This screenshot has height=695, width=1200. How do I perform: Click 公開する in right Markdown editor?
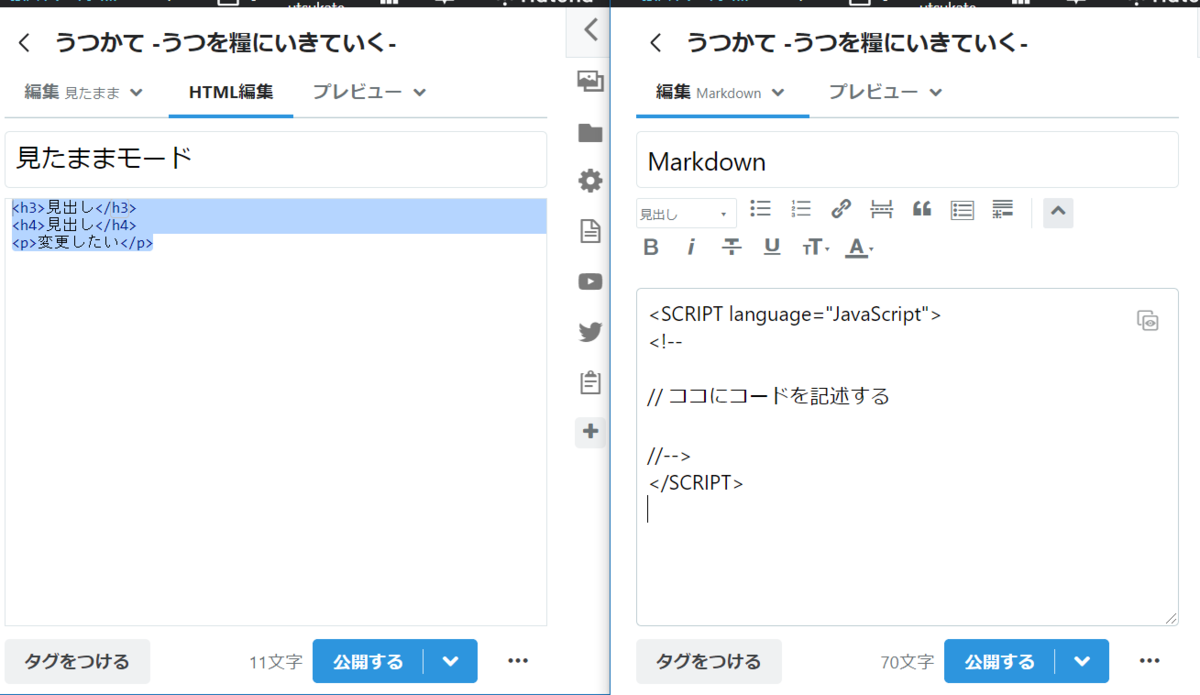coord(999,662)
